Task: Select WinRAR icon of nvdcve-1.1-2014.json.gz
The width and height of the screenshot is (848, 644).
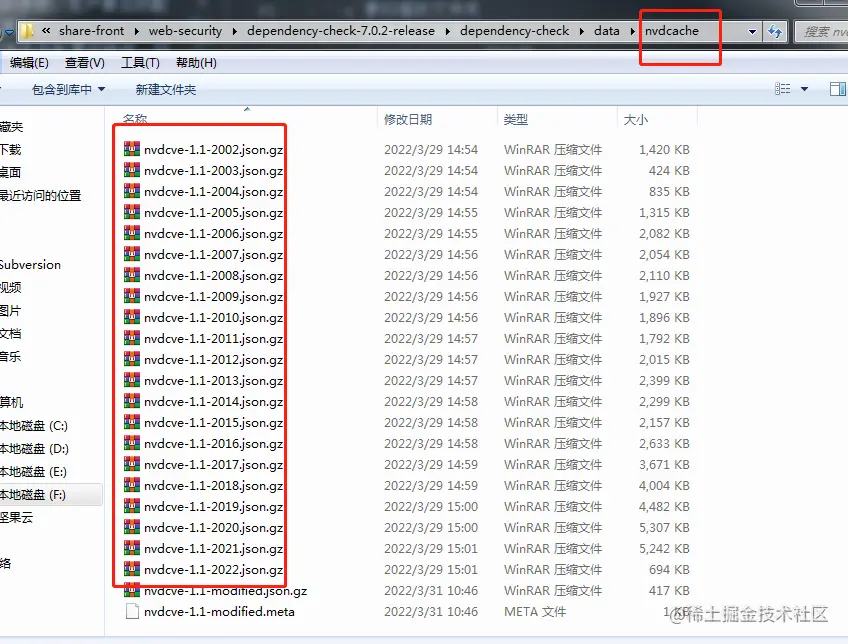Action: (132, 401)
